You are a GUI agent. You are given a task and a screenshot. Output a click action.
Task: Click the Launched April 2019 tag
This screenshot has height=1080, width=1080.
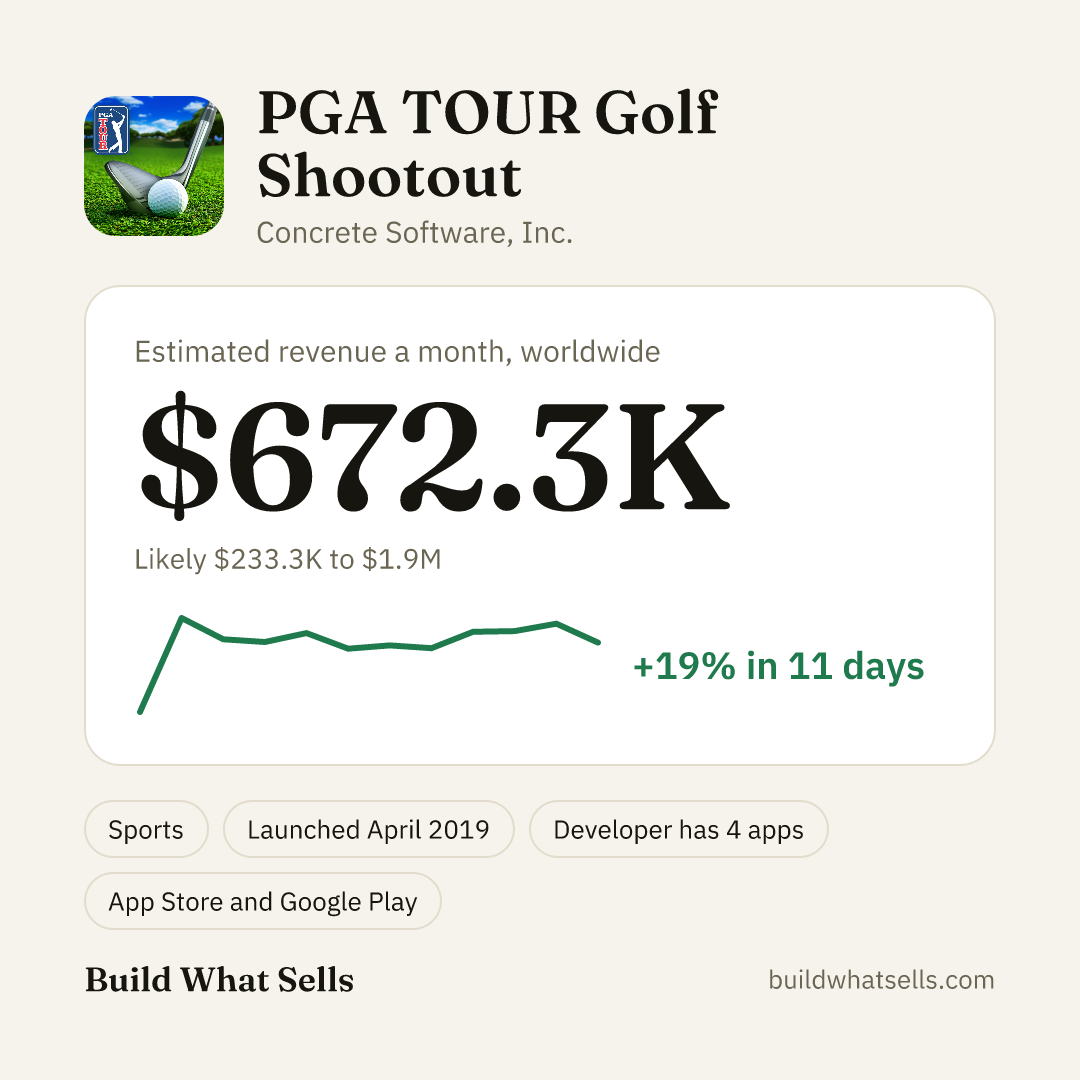[368, 829]
